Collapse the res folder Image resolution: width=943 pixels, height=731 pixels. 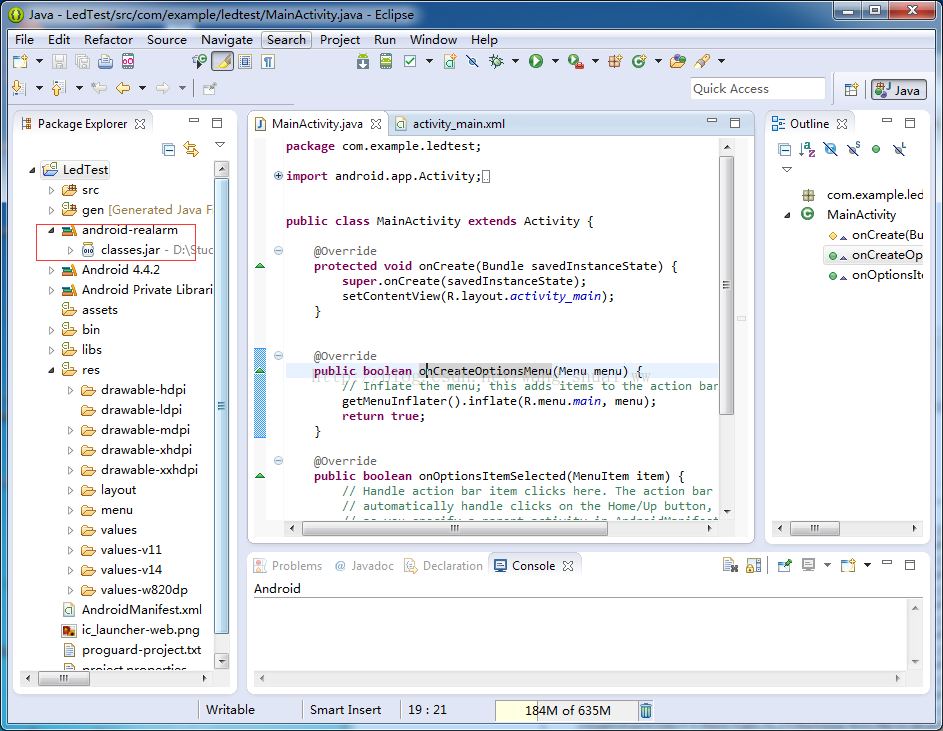(51, 370)
